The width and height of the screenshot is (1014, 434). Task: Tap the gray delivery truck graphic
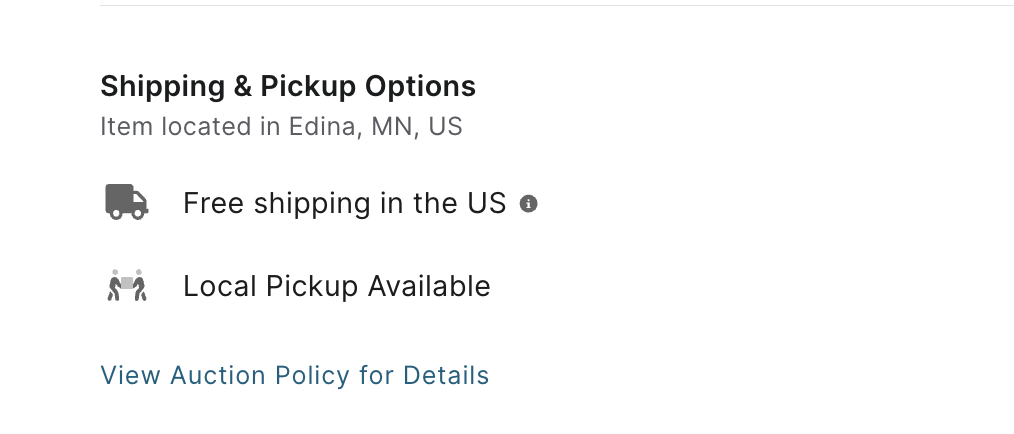[127, 202]
